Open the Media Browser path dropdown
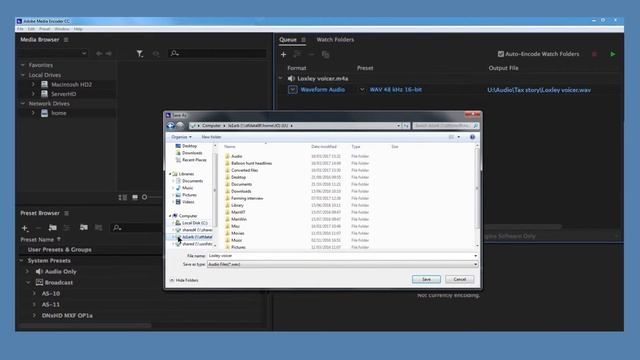640x360 pixels. pos(84,53)
